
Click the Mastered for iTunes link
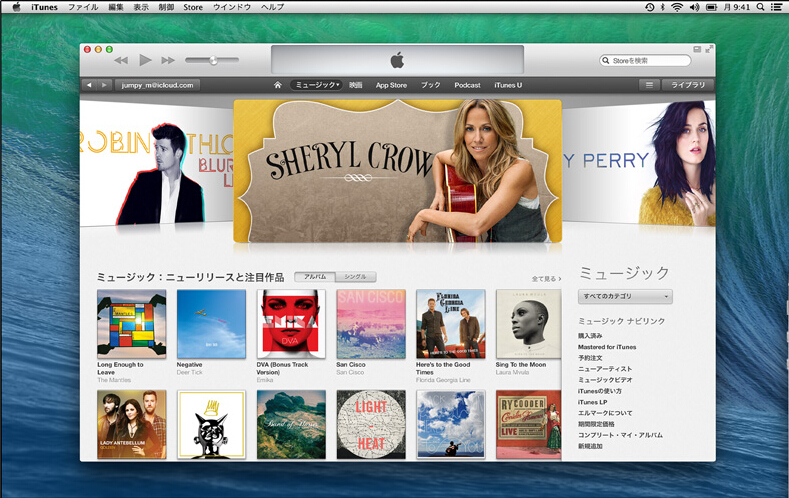607,347
